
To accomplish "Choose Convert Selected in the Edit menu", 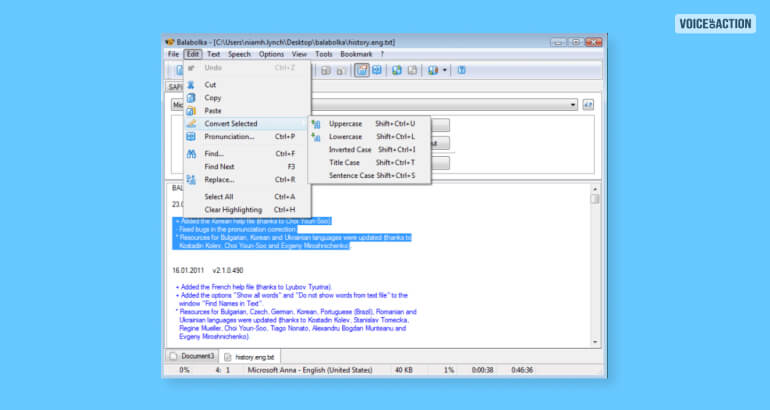I will [247, 124].
